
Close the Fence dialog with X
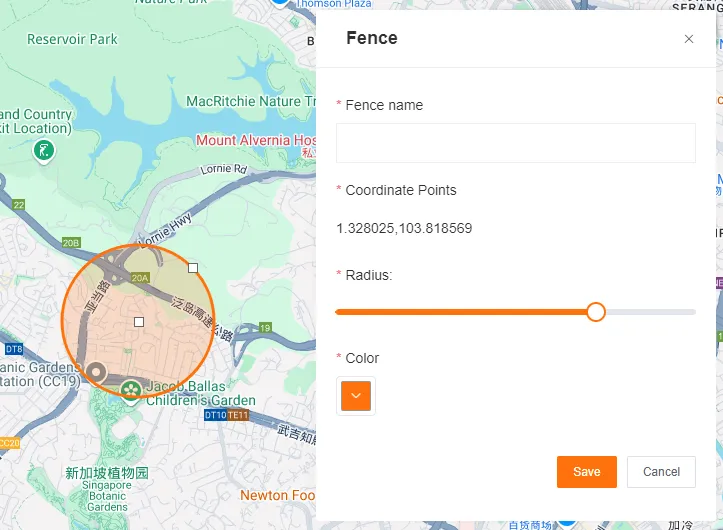[688, 39]
